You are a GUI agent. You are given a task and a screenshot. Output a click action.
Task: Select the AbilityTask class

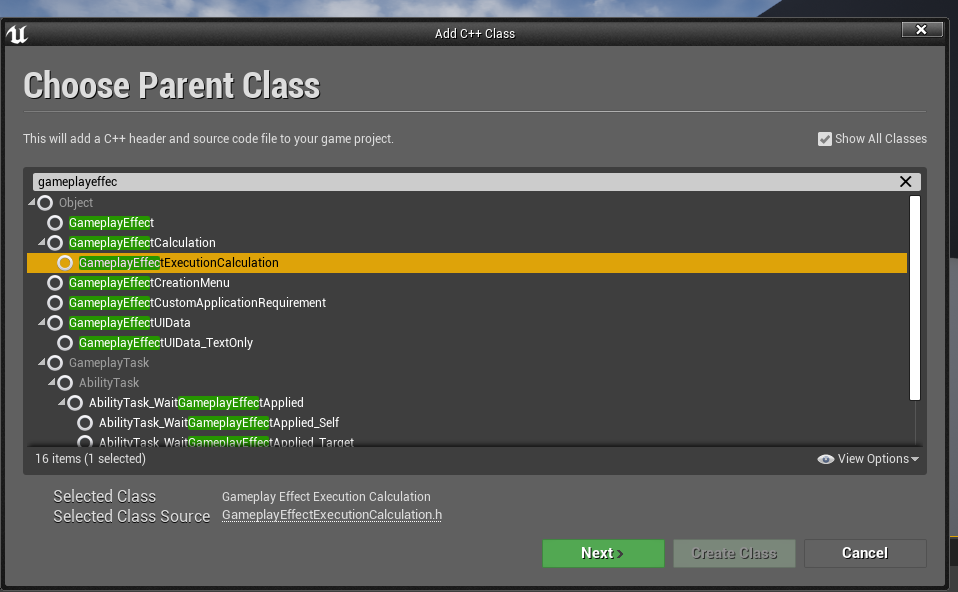point(109,383)
